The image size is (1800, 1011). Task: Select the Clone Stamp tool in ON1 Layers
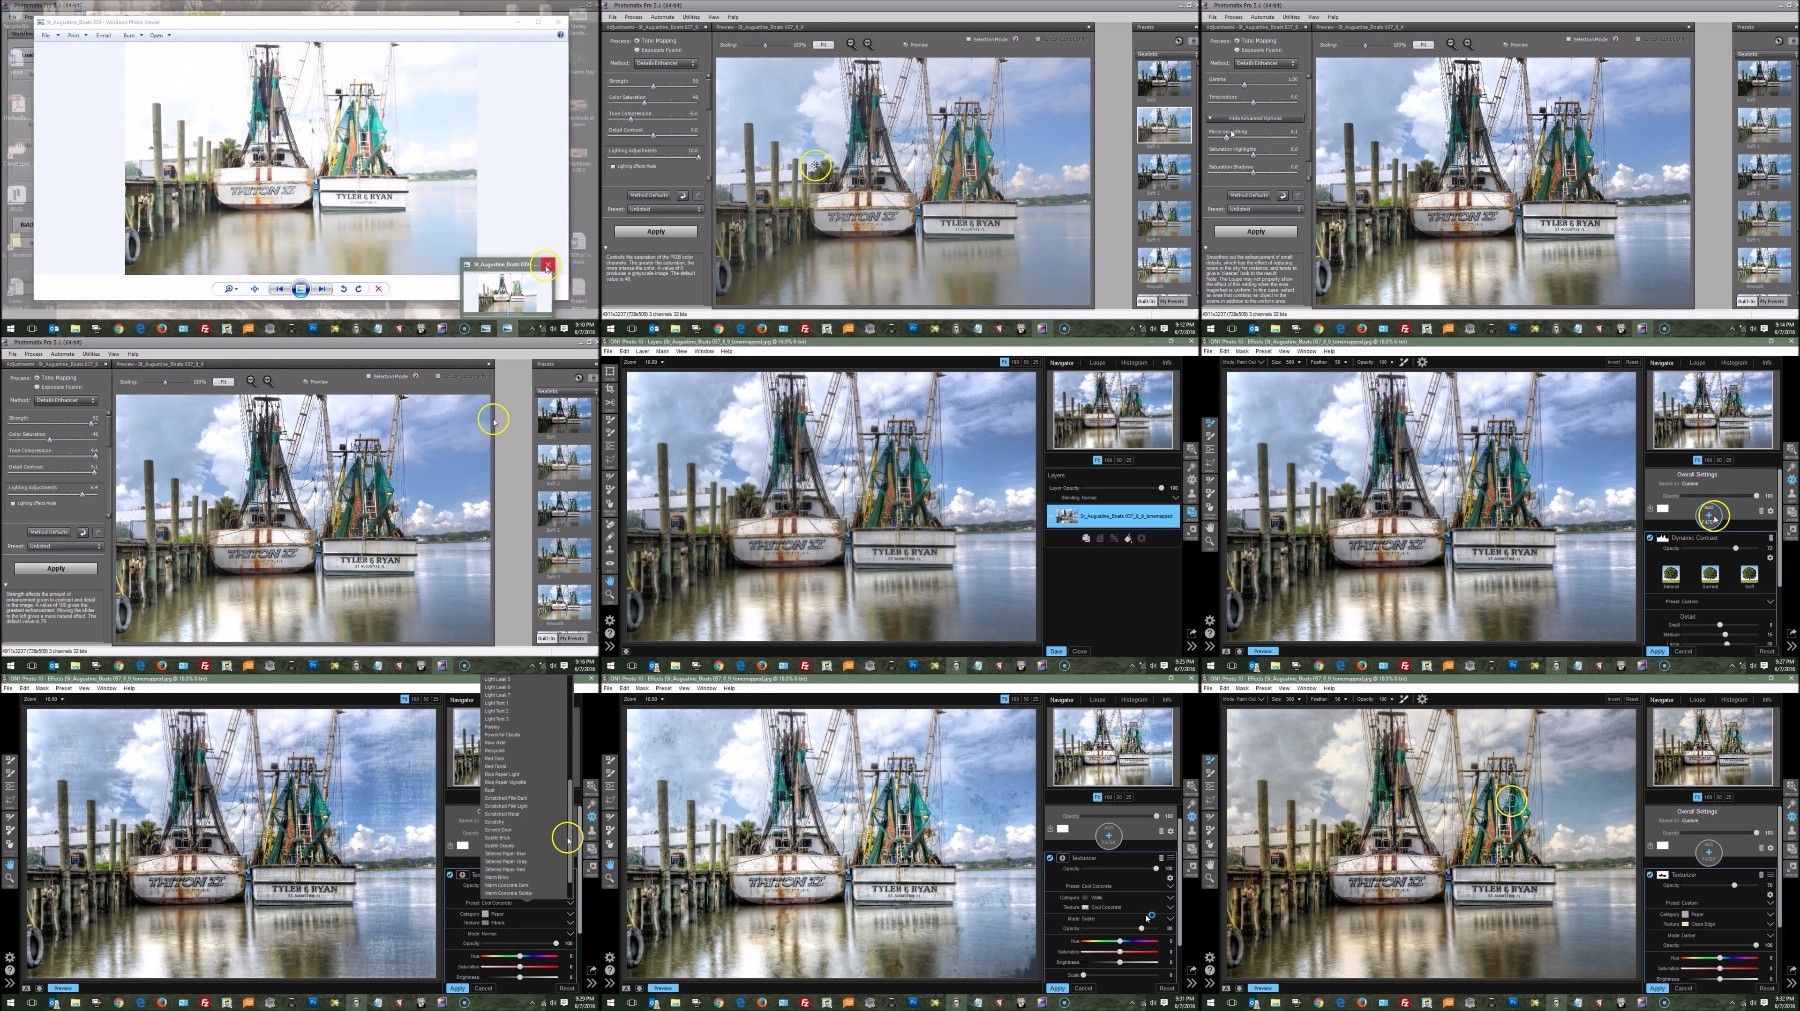(610, 549)
